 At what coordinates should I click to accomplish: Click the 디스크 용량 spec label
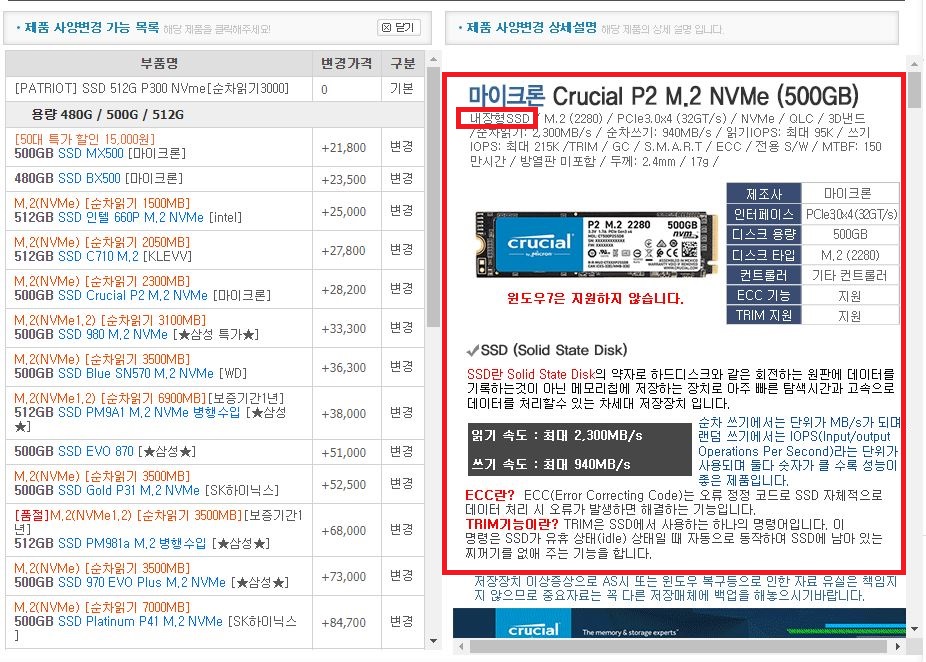pyautogui.click(x=764, y=234)
